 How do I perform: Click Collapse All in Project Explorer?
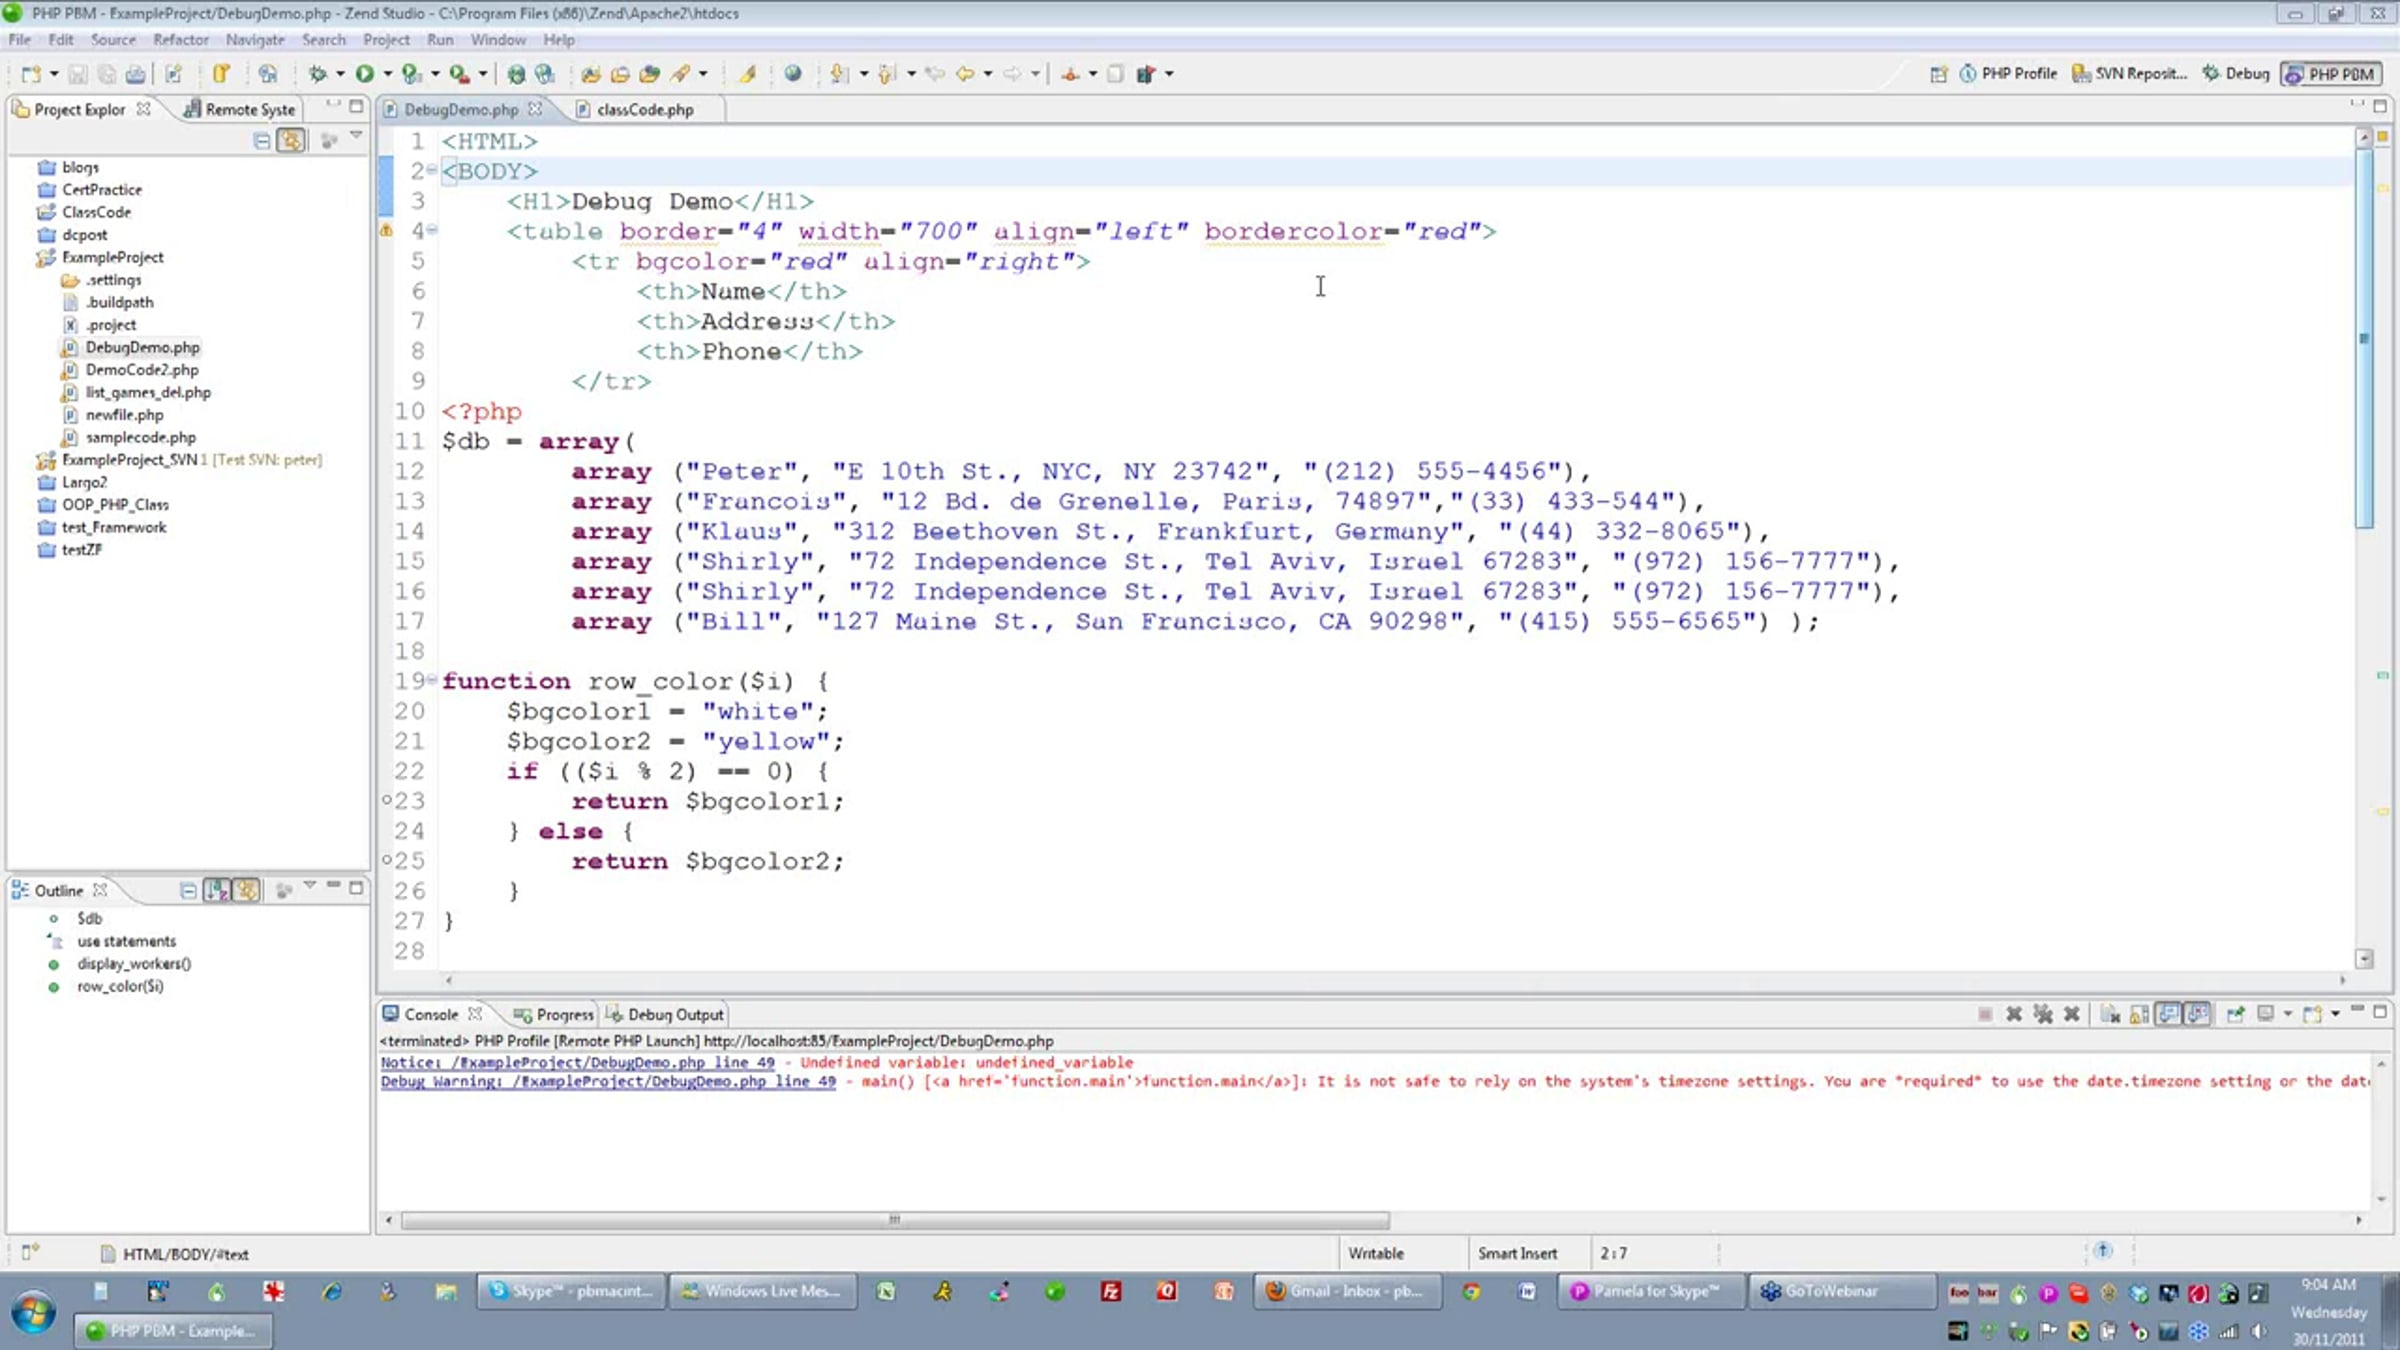point(262,141)
